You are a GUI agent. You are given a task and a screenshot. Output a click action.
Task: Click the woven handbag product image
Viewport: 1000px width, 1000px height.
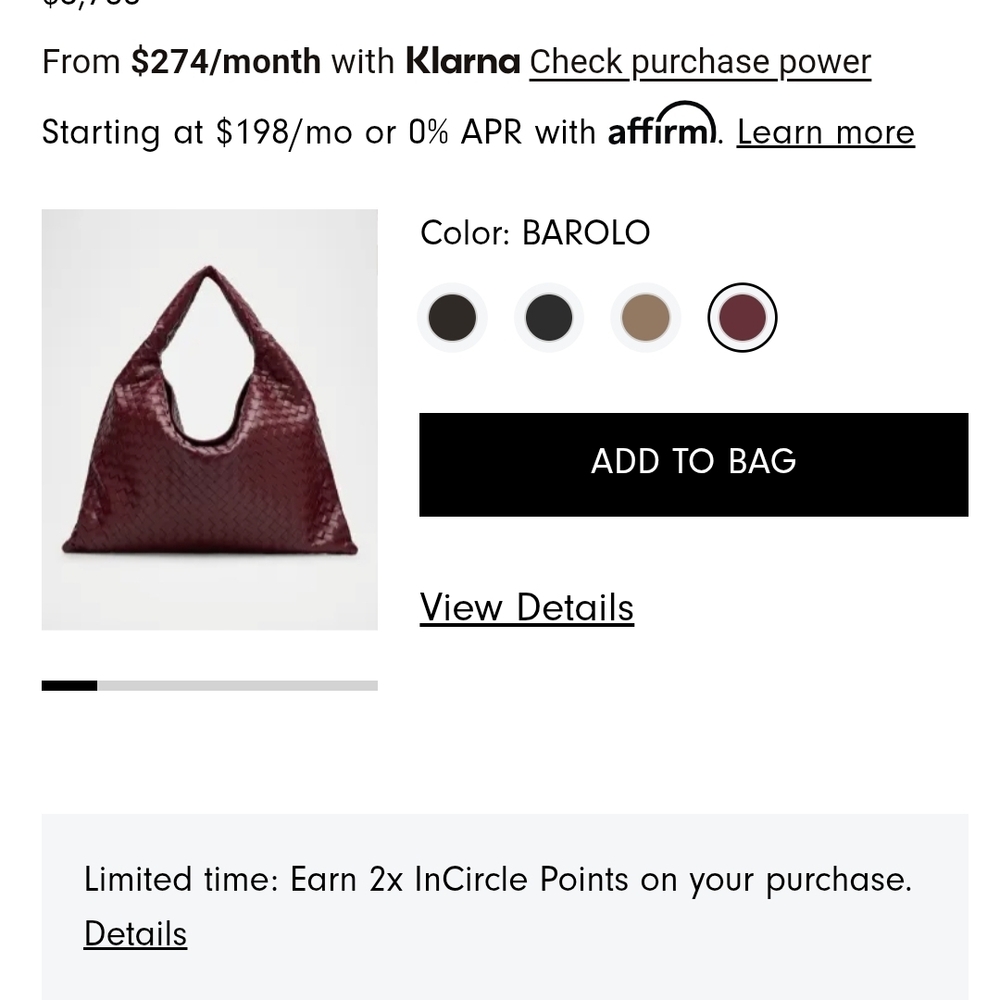(209, 420)
